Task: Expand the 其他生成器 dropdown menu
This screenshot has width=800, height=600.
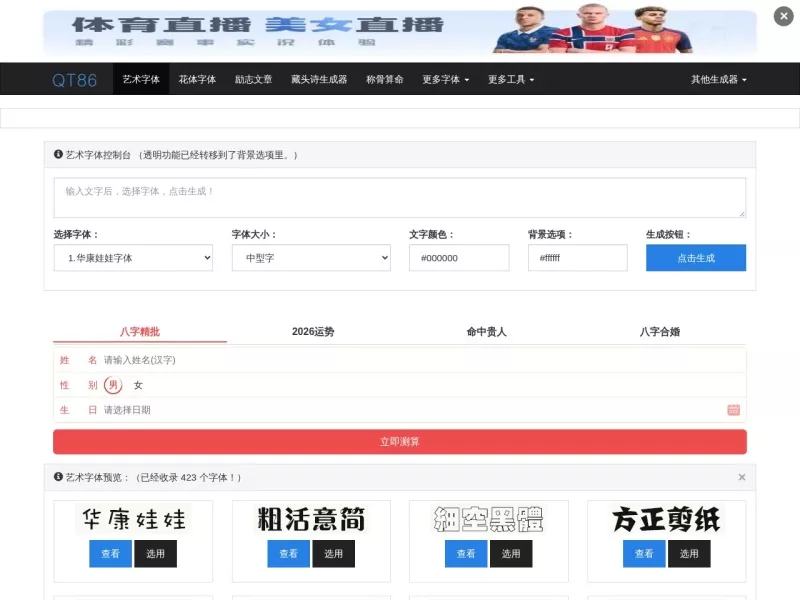Action: [x=718, y=79]
